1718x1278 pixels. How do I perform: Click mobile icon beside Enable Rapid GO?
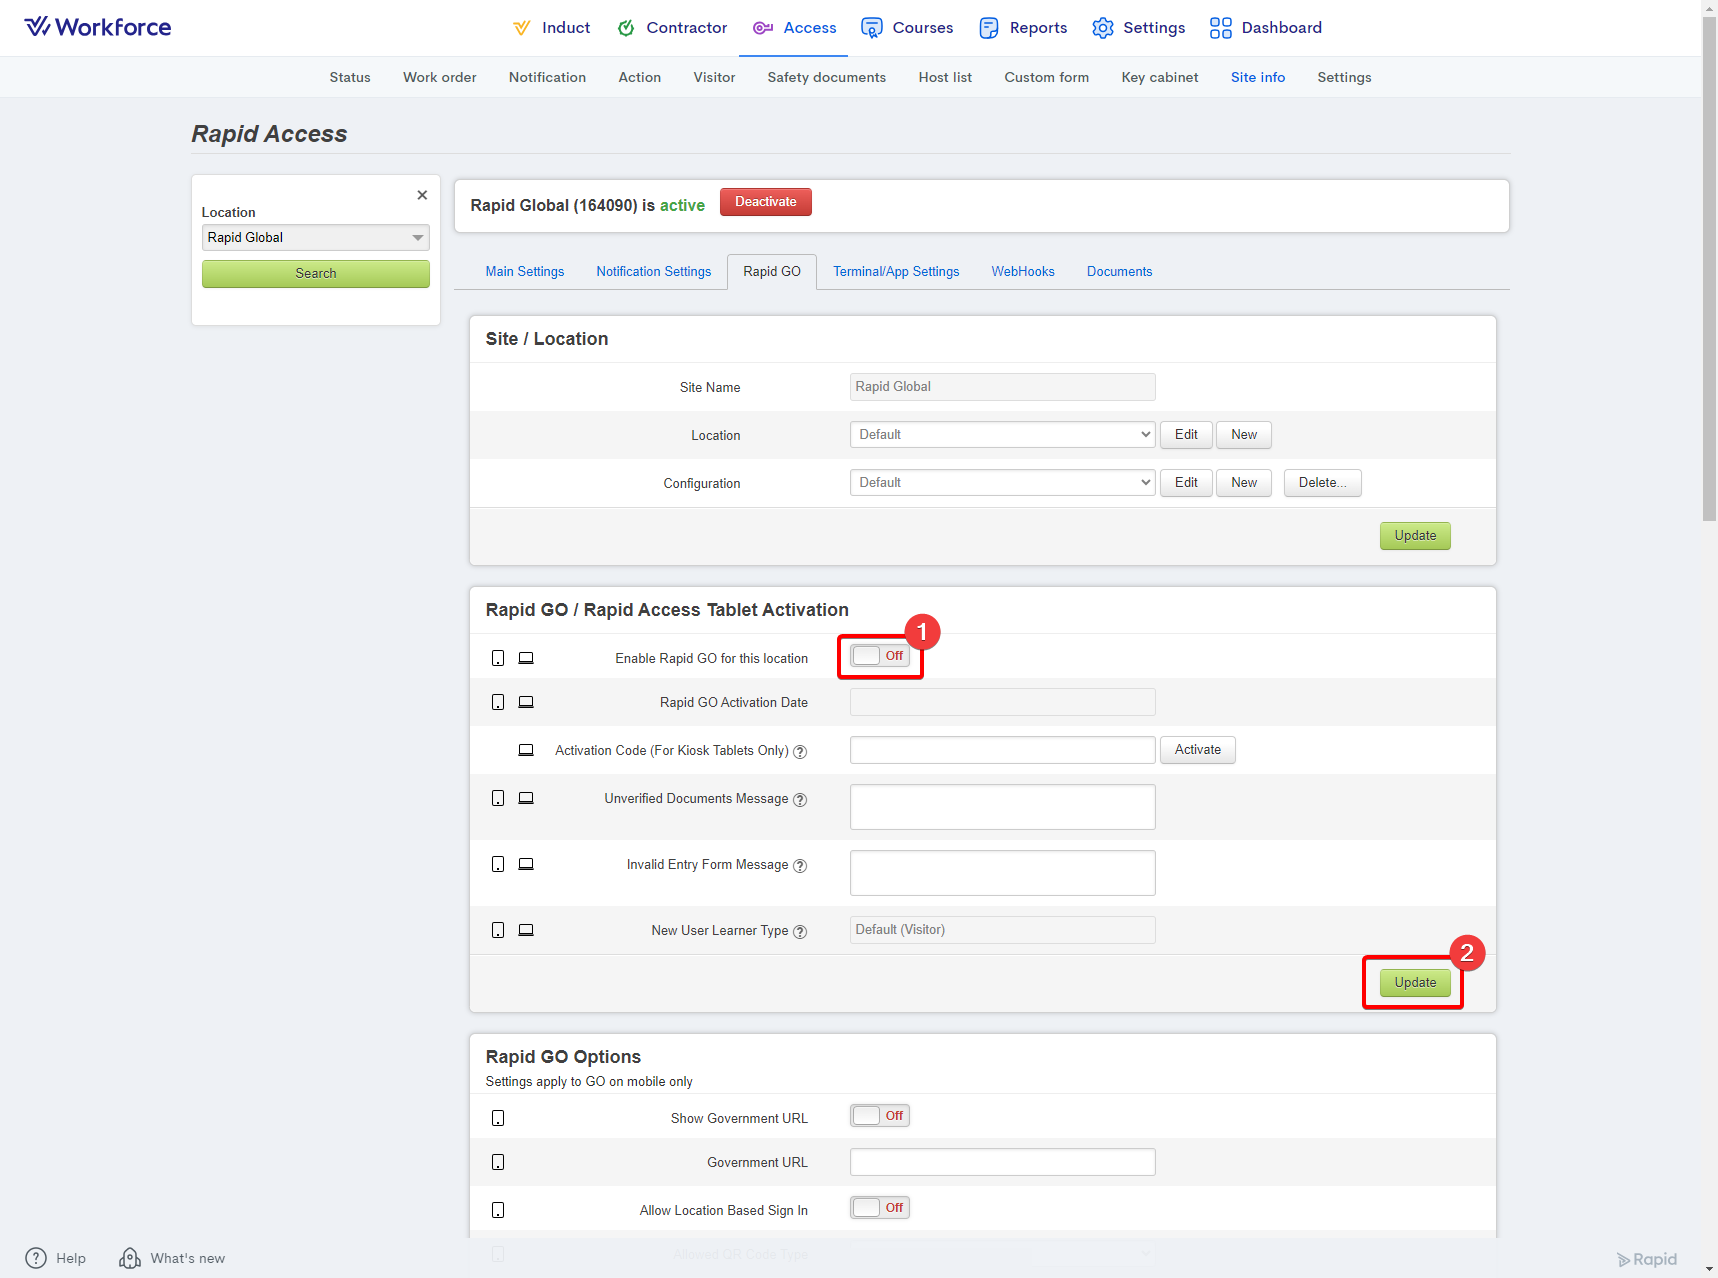[x=498, y=658]
